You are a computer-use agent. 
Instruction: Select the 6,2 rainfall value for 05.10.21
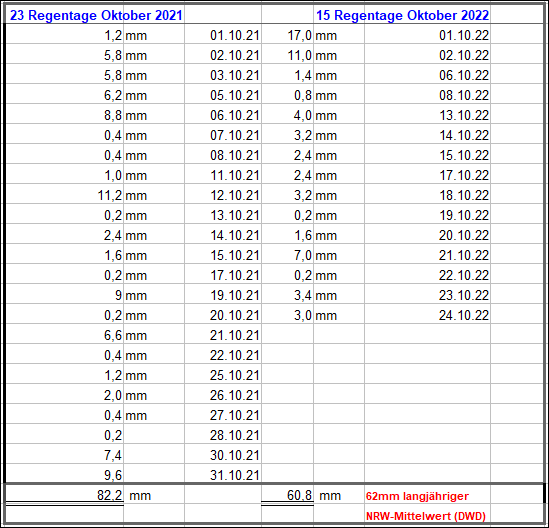[113, 96]
